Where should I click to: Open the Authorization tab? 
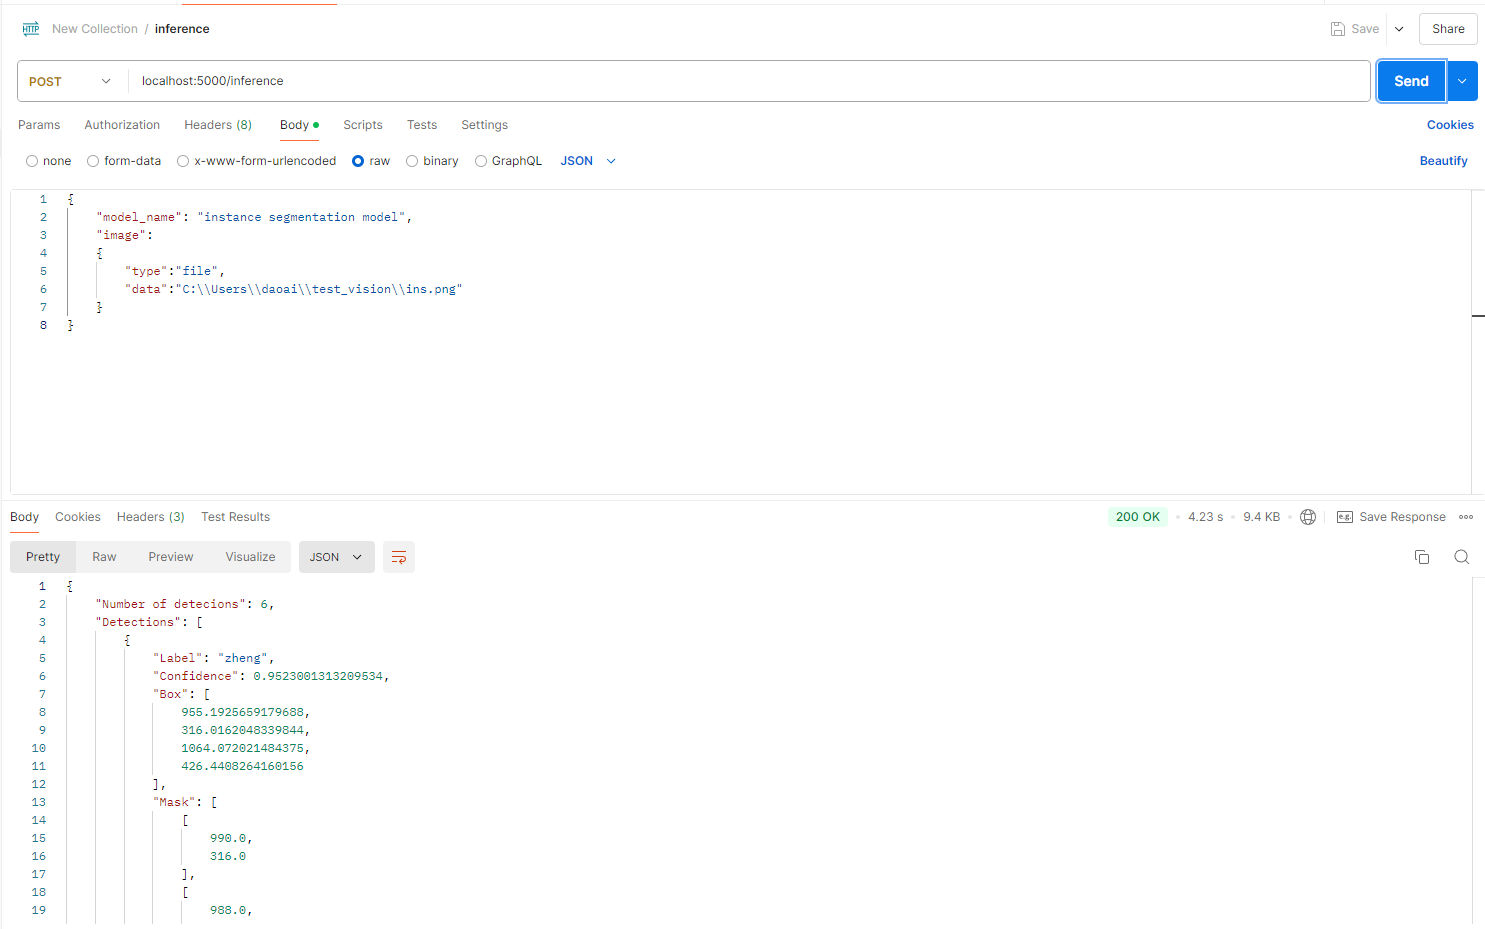click(122, 125)
